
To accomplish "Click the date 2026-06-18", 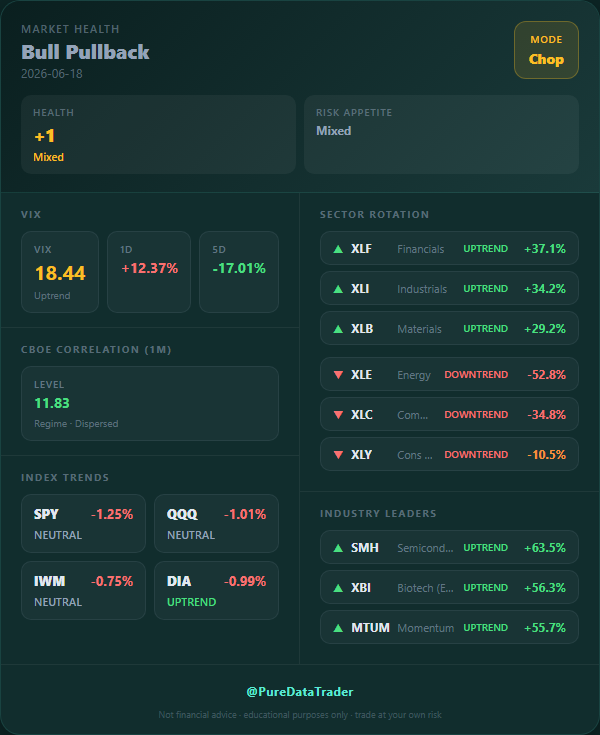I will (52, 74).
